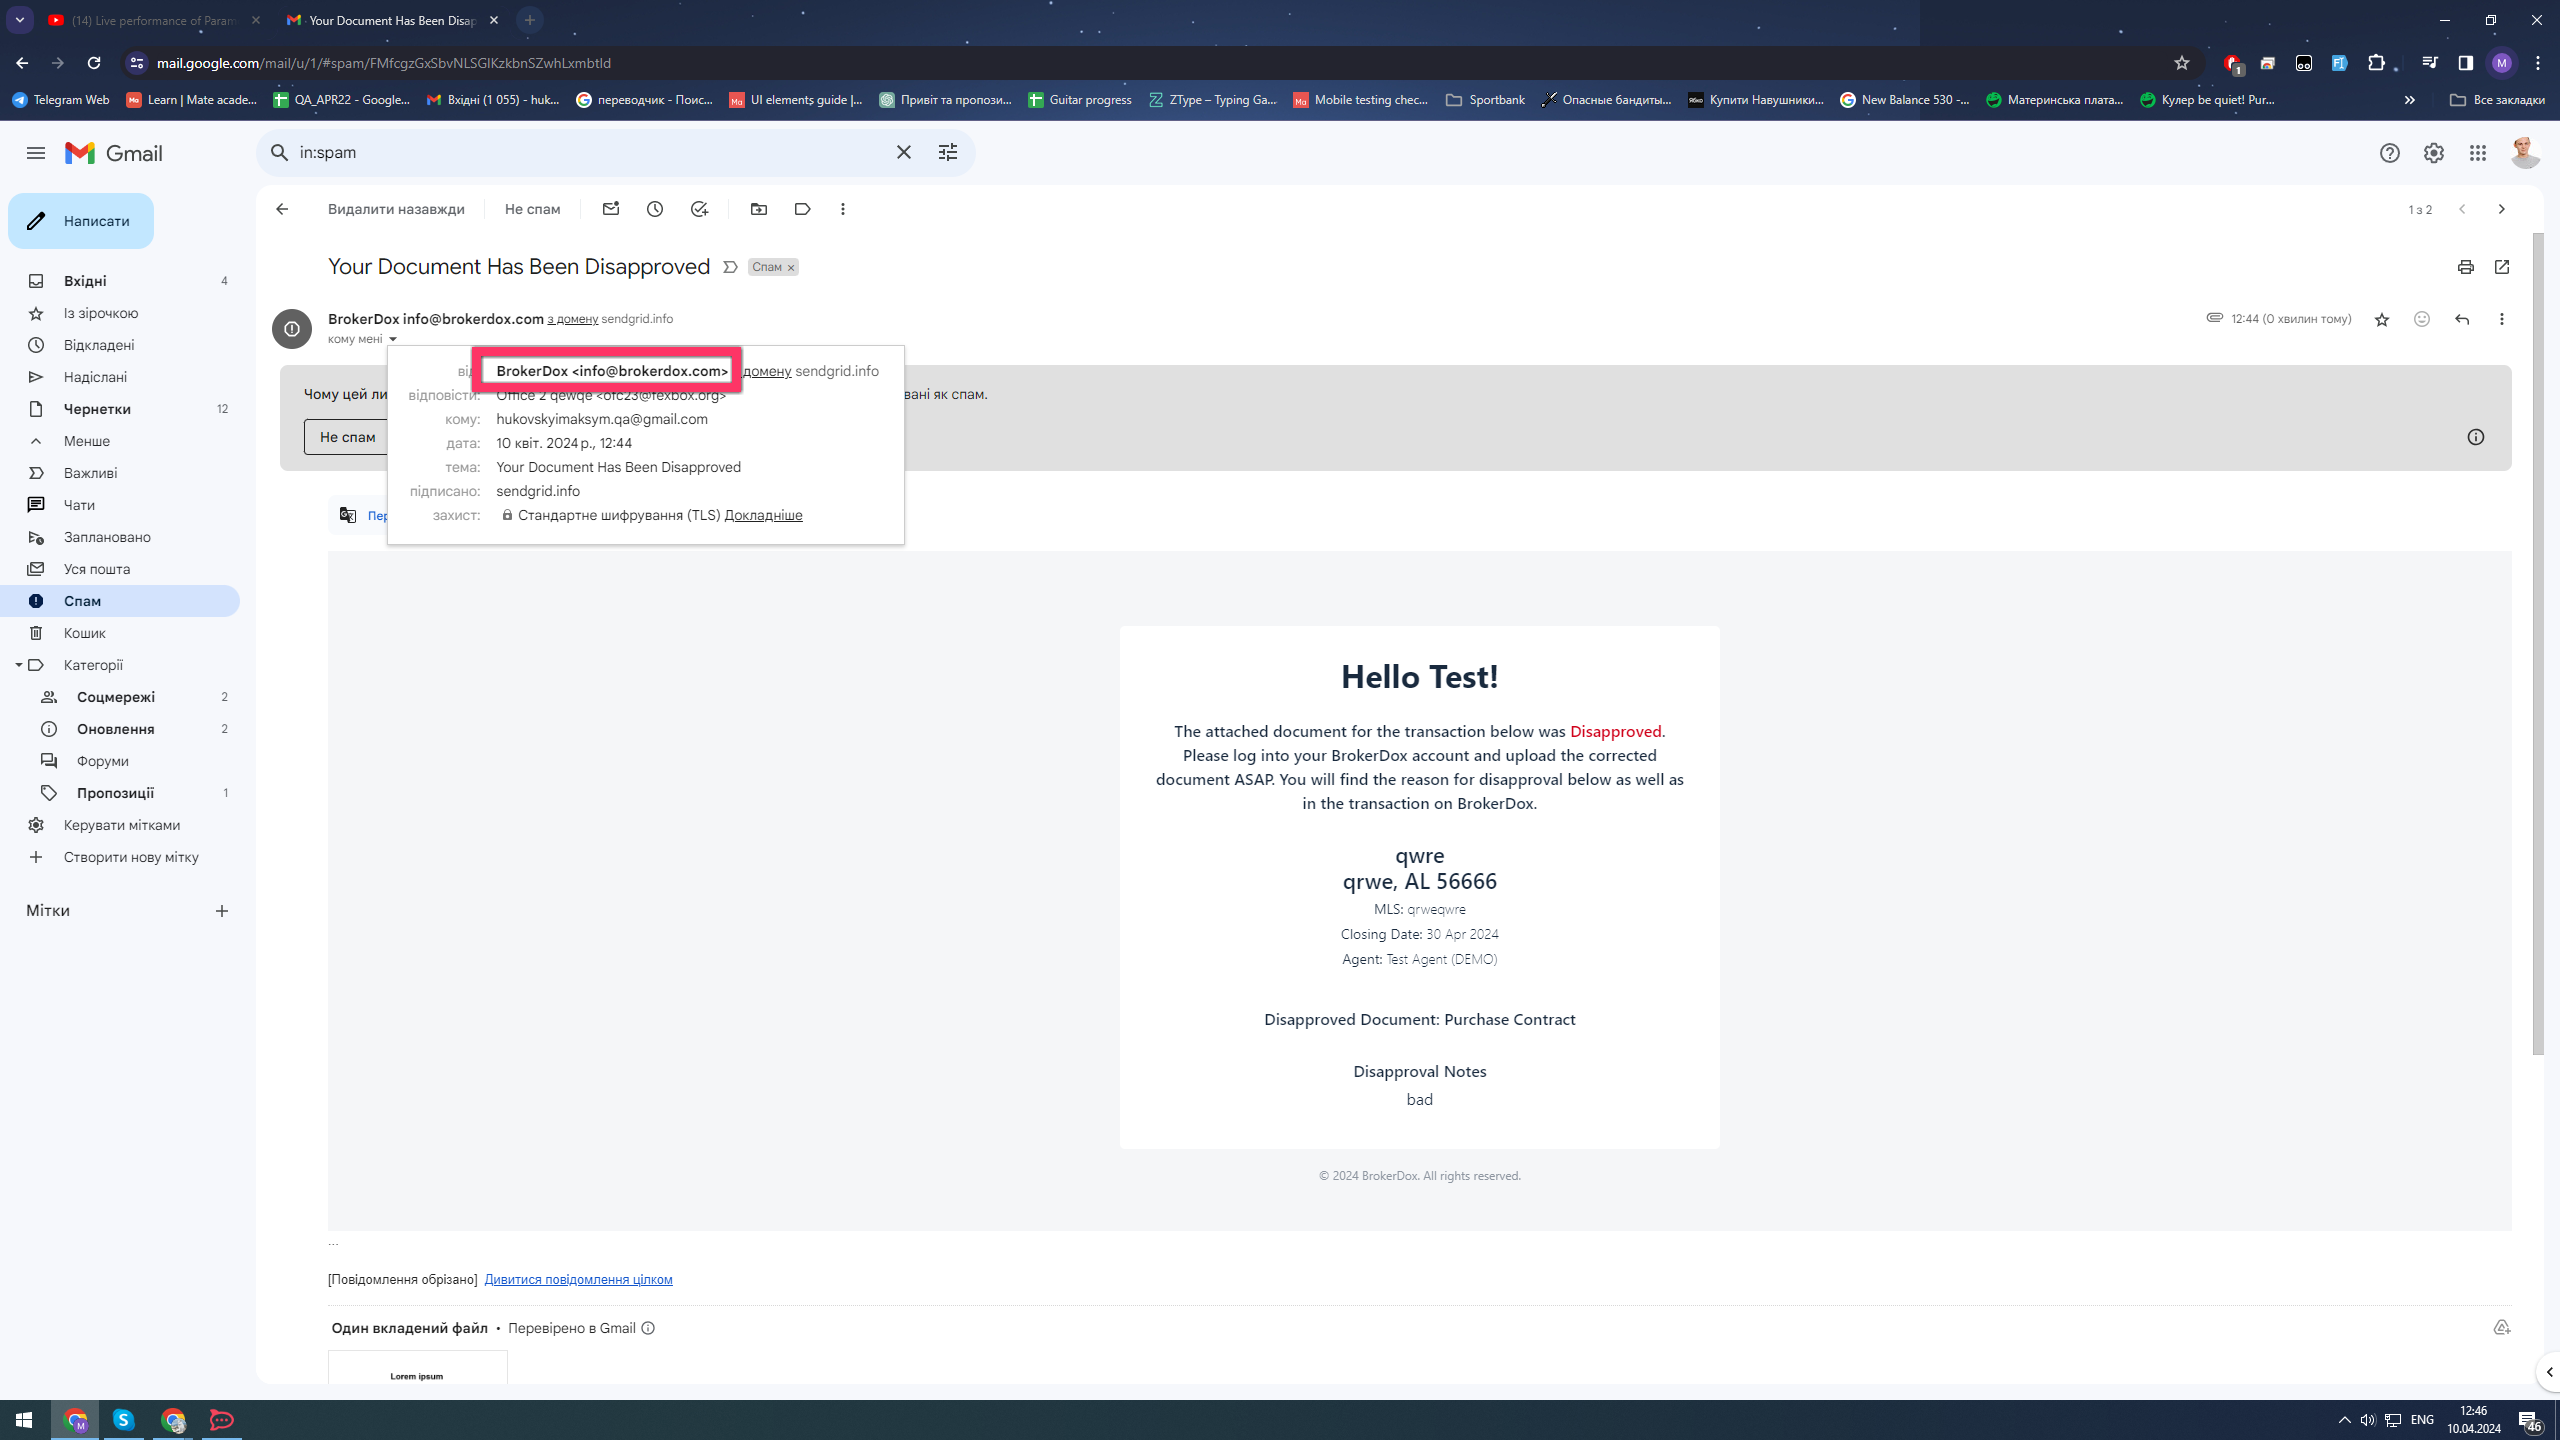
Task: Expand the trimmed content ellipsis
Action: pos(333,1243)
